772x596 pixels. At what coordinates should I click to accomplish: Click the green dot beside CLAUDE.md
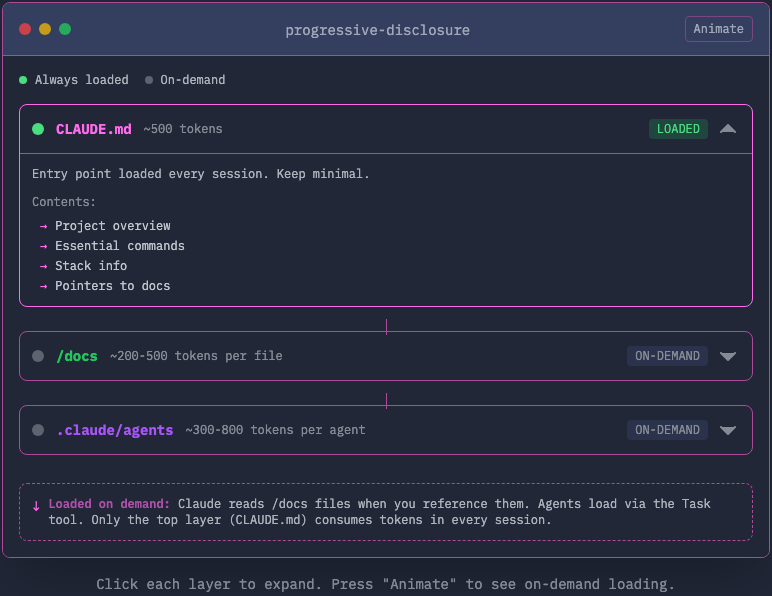pyautogui.click(x=38, y=129)
